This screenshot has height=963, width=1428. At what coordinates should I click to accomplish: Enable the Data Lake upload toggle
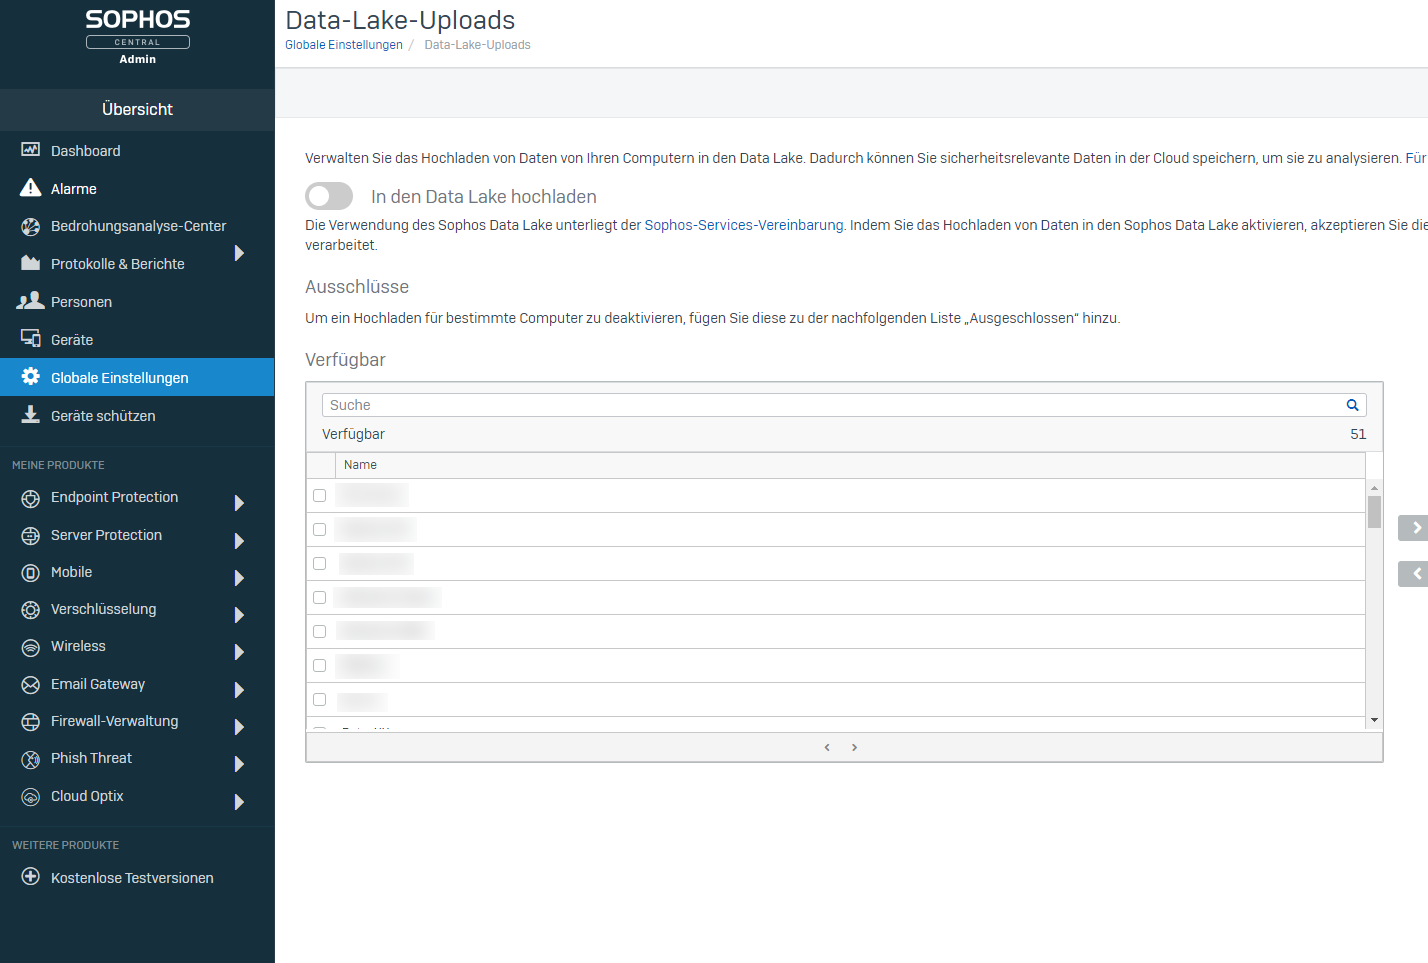coord(329,196)
